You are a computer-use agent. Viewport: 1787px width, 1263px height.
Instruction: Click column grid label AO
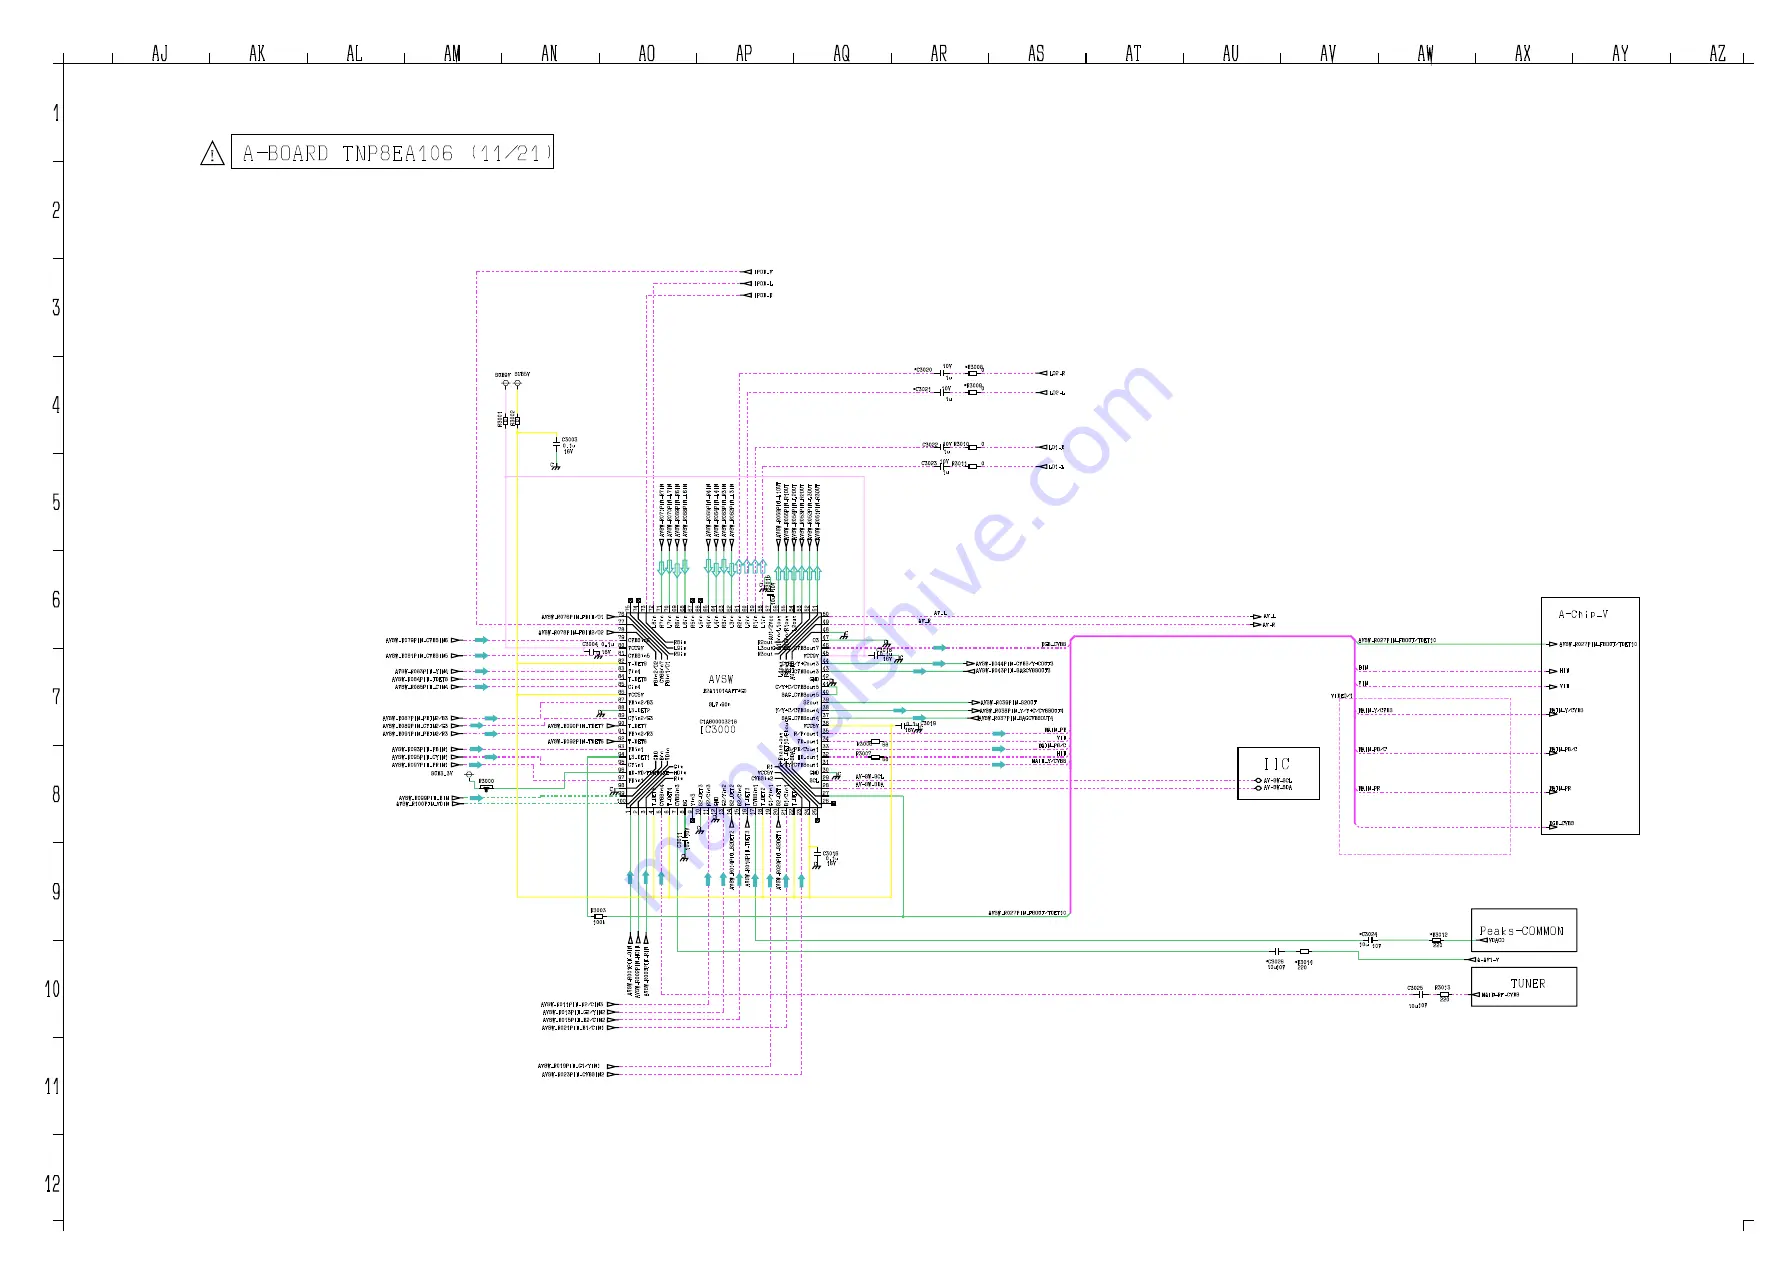pyautogui.click(x=647, y=53)
